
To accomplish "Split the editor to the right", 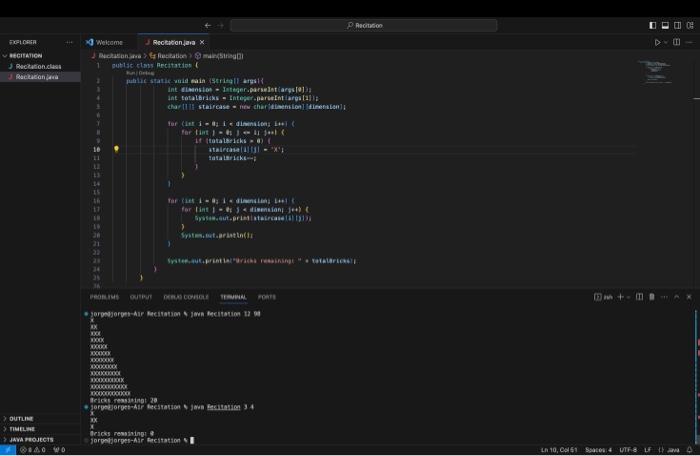I will pyautogui.click(x=677, y=42).
